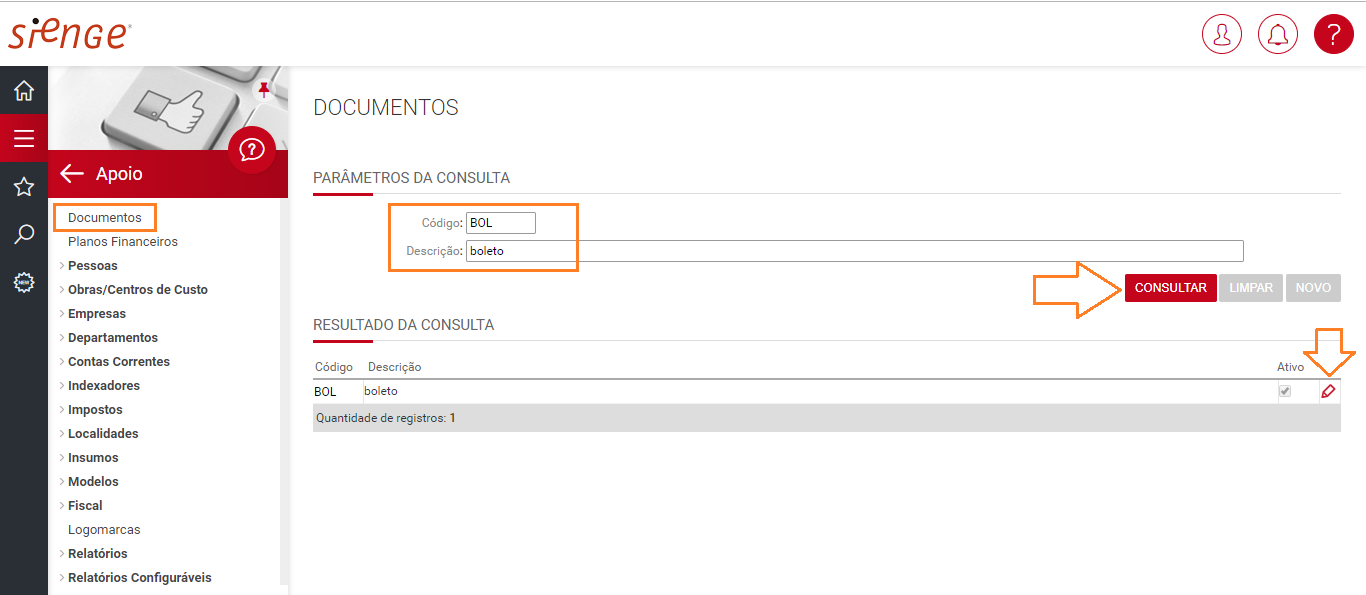Expand the Insumos menu group

click(93, 458)
